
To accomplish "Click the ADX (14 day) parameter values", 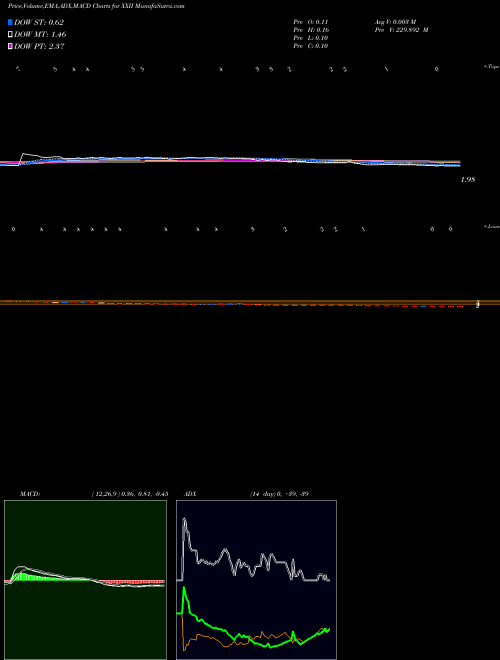I will pos(279,494).
